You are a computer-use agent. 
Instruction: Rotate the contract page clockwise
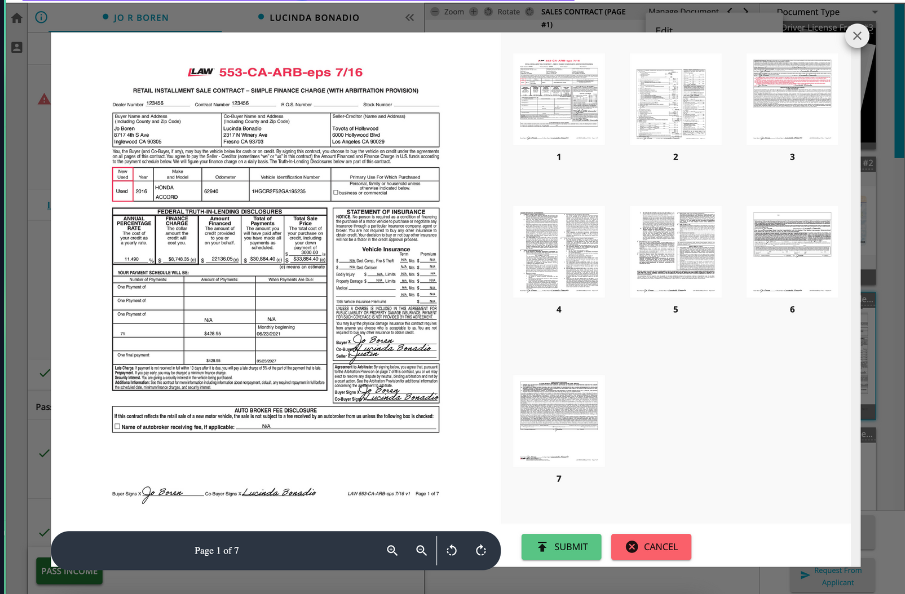pyautogui.click(x=481, y=549)
